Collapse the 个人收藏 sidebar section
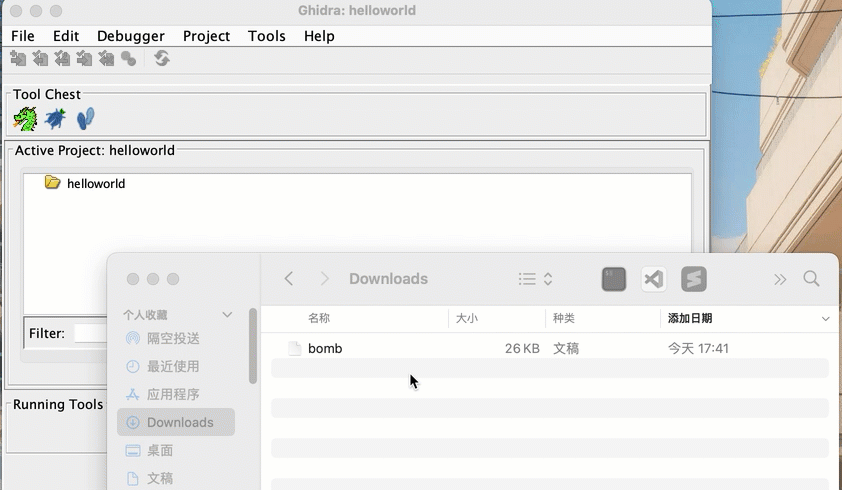Image resolution: width=842 pixels, height=490 pixels. 227,315
